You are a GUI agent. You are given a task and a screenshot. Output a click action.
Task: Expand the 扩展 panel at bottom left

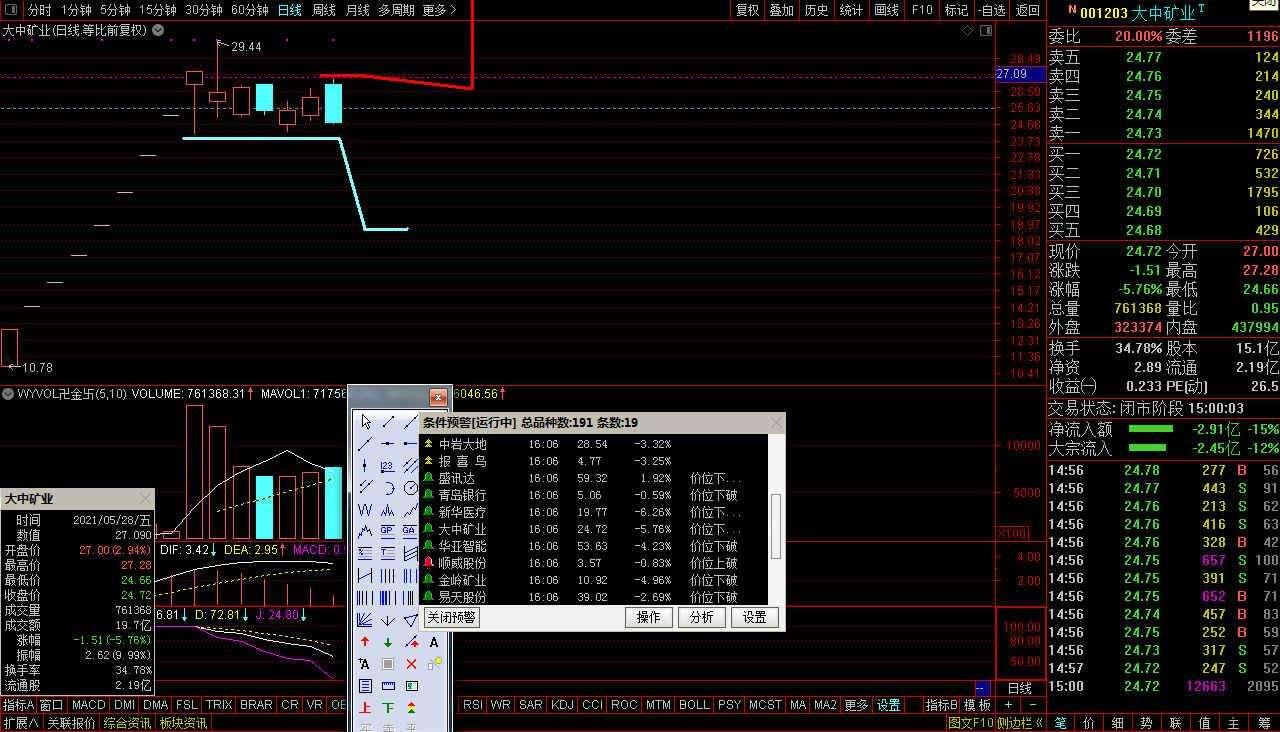20,723
